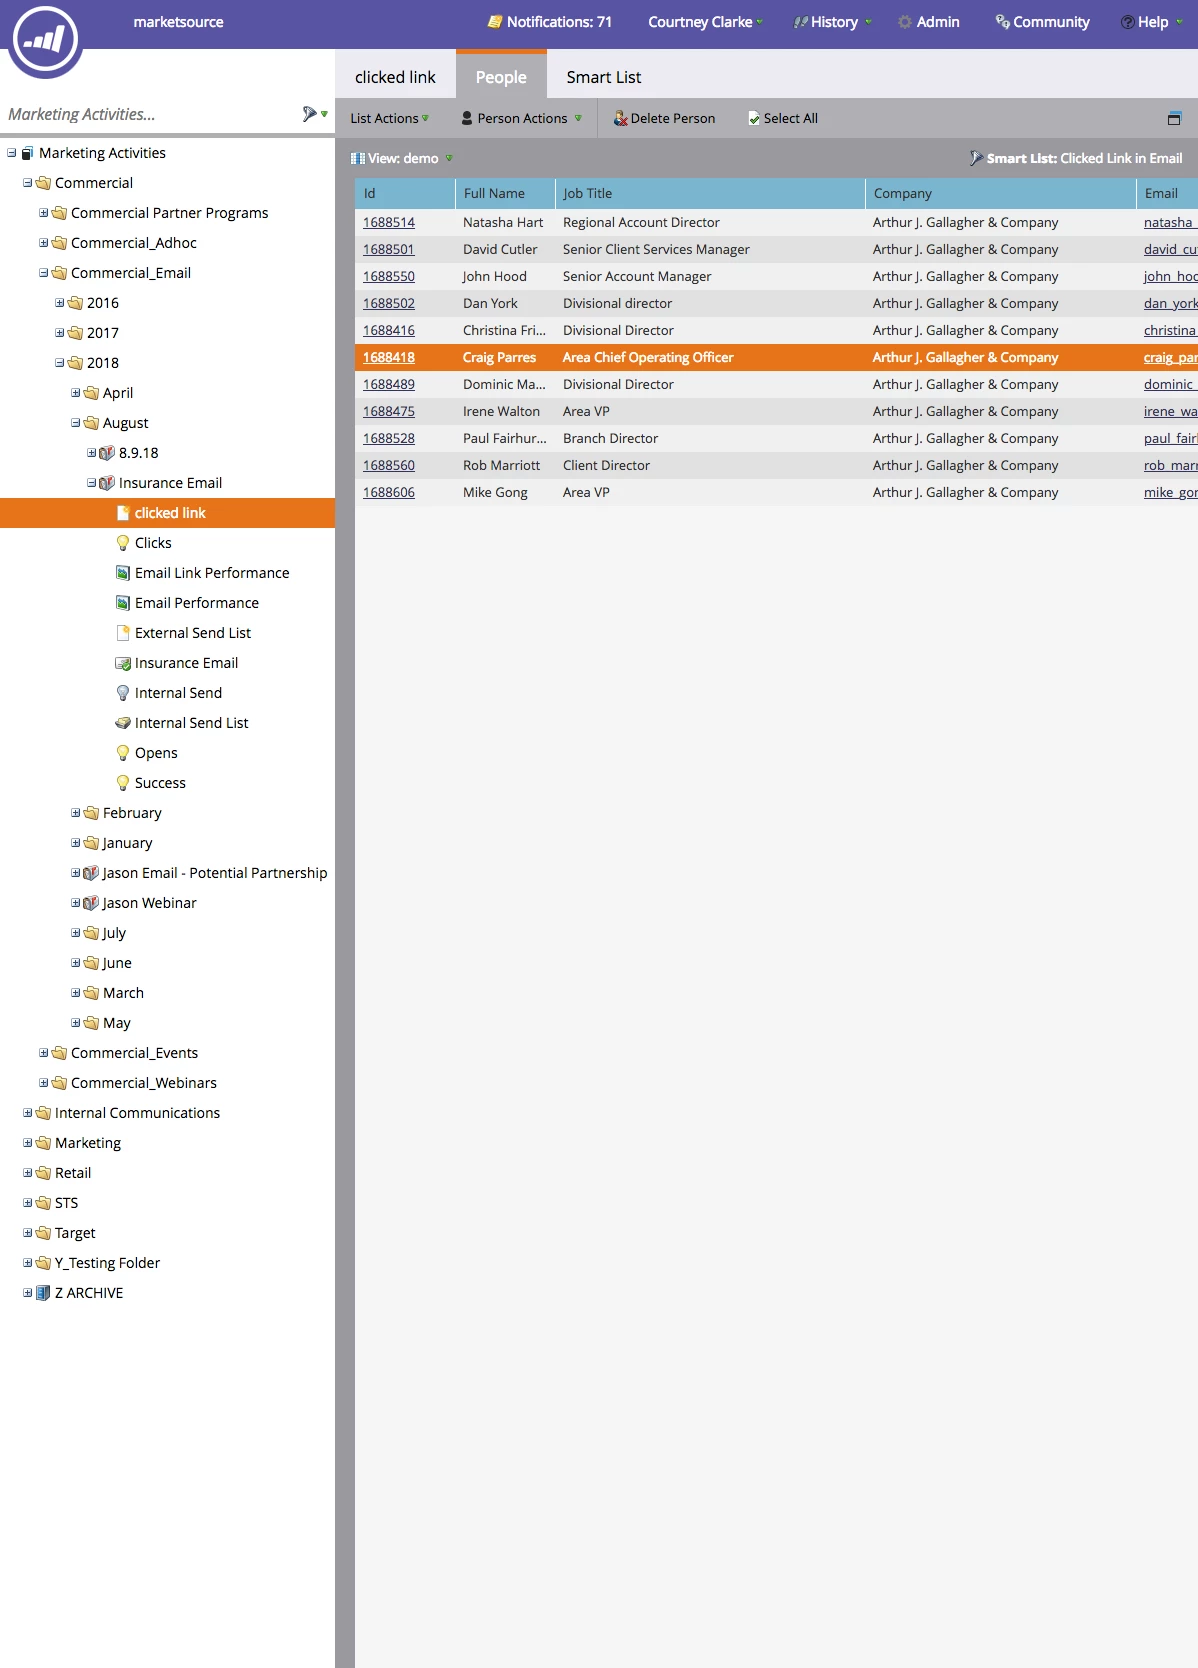The width and height of the screenshot is (1198, 1668).
Task: Click the Marketing Activities search field
Action: [150, 114]
